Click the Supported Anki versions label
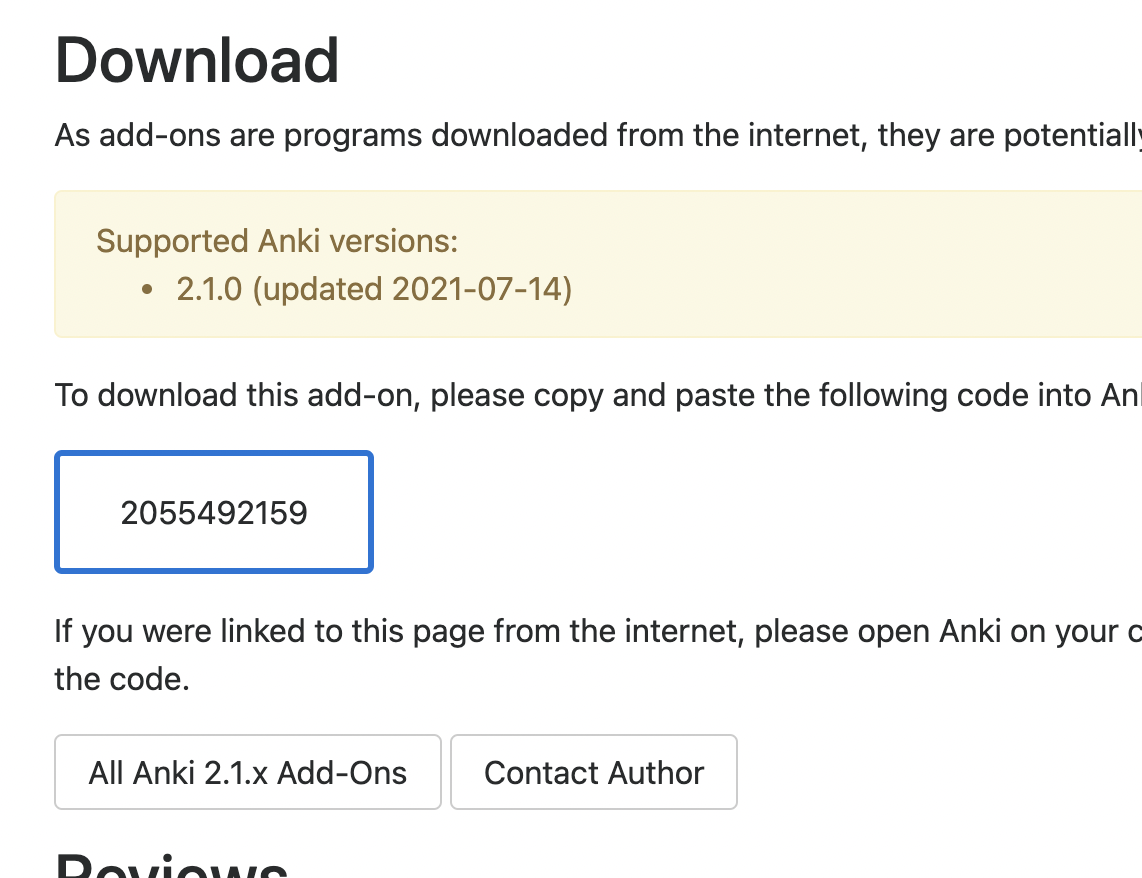1142x878 pixels. (x=277, y=241)
